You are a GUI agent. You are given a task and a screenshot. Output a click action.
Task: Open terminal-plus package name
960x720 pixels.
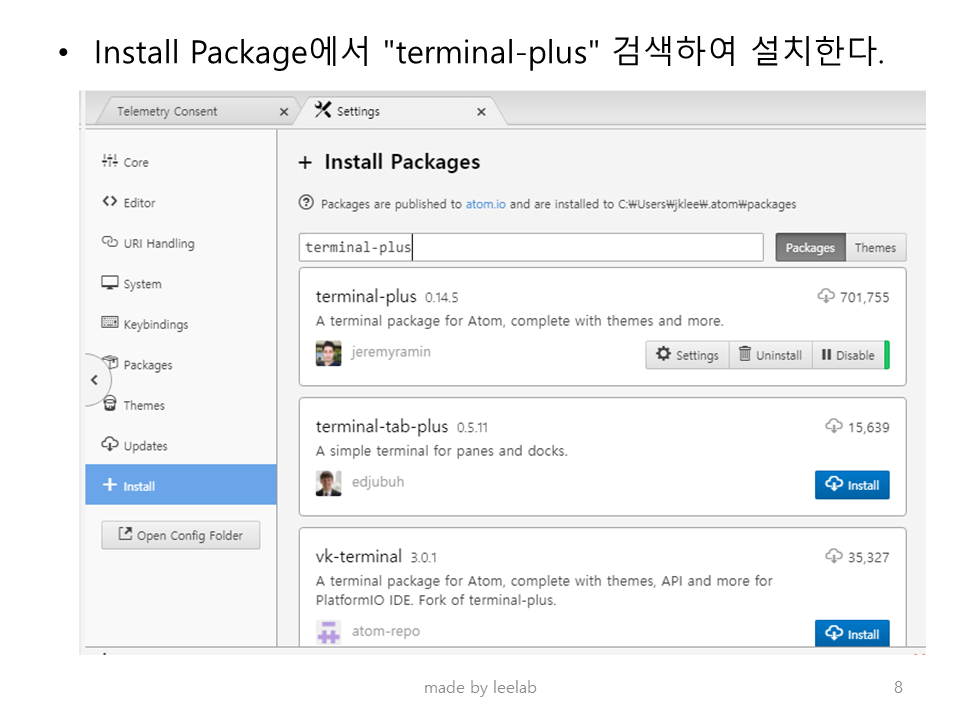[x=366, y=296]
